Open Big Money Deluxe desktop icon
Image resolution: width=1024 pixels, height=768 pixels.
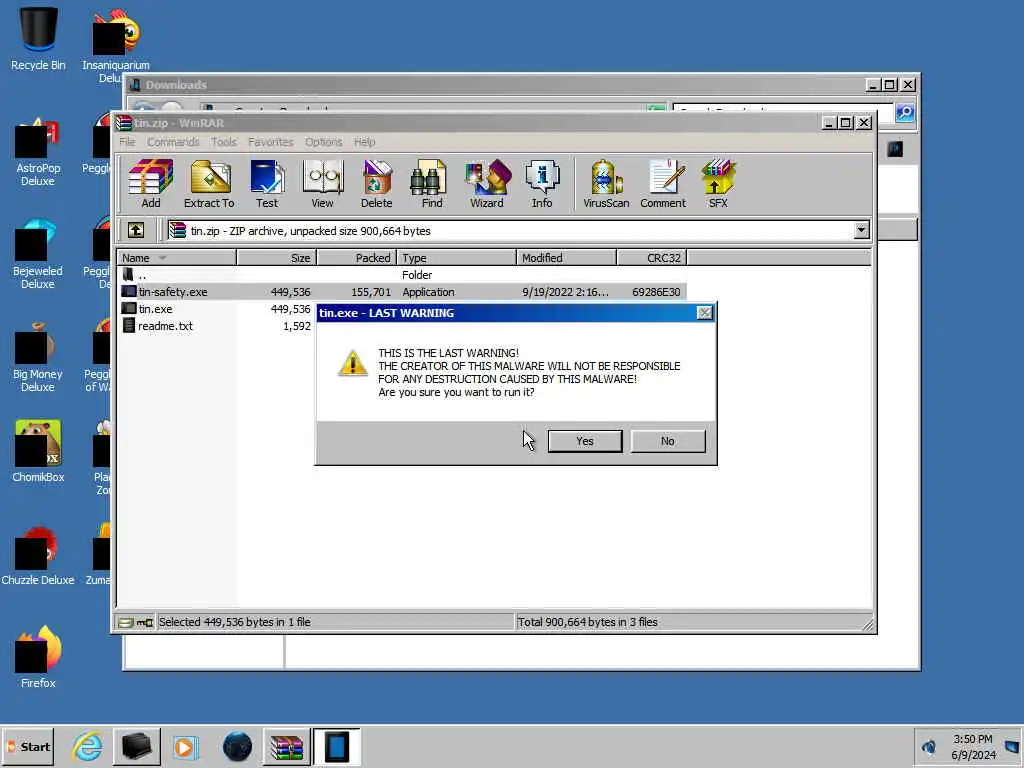tap(37, 357)
